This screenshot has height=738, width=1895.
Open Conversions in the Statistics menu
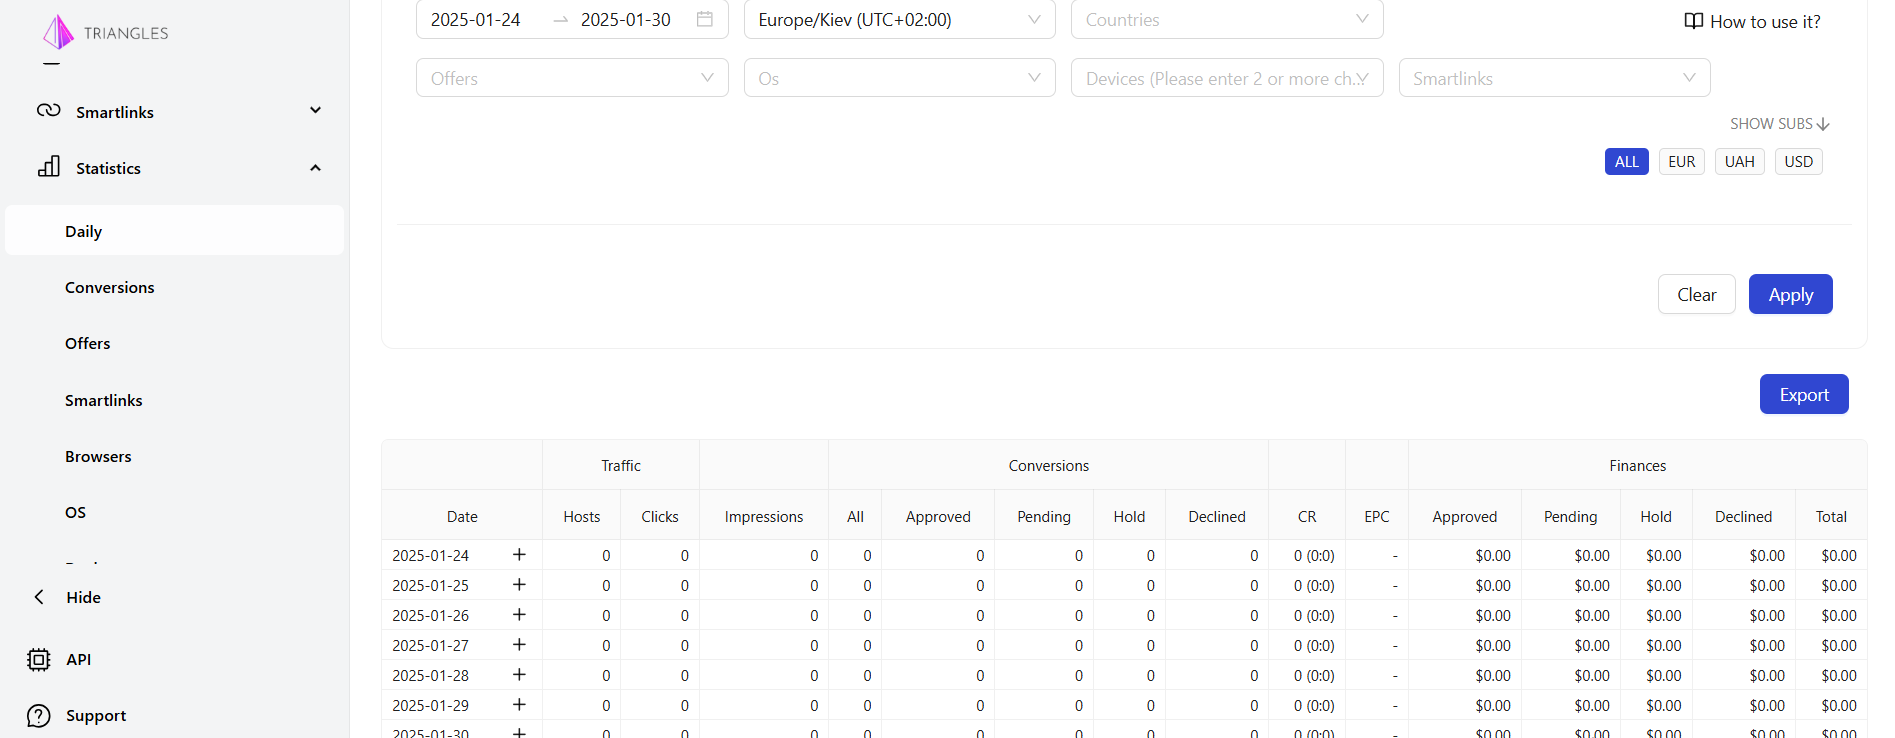point(110,288)
